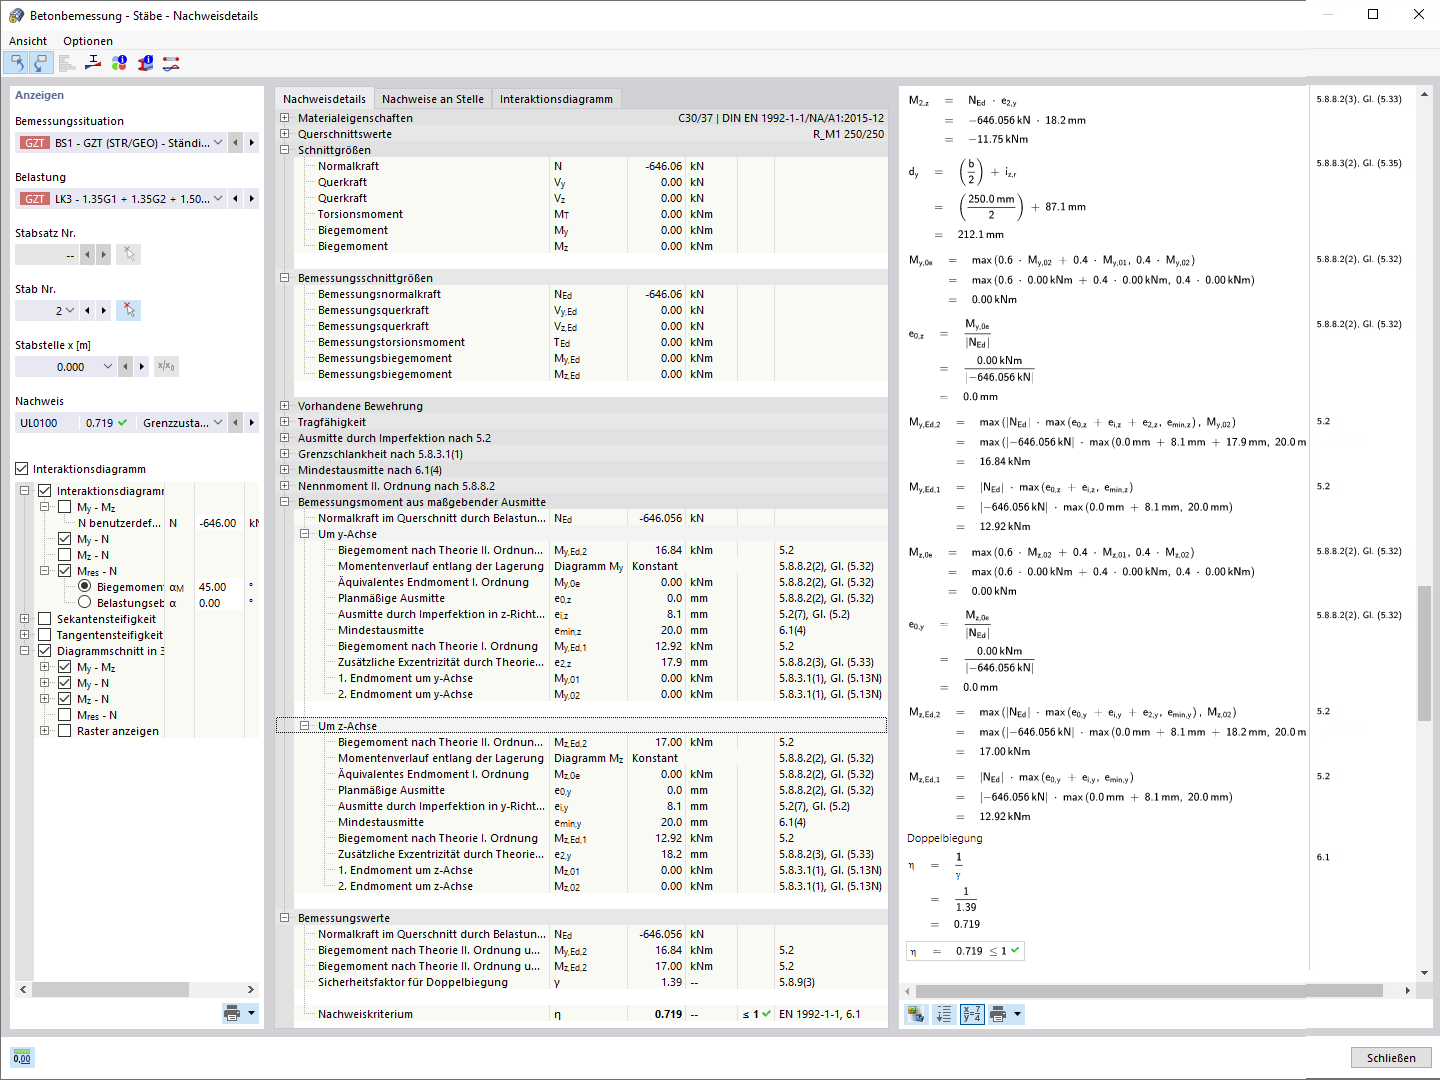Click the second curved-arrow toolbar icon

click(41, 63)
